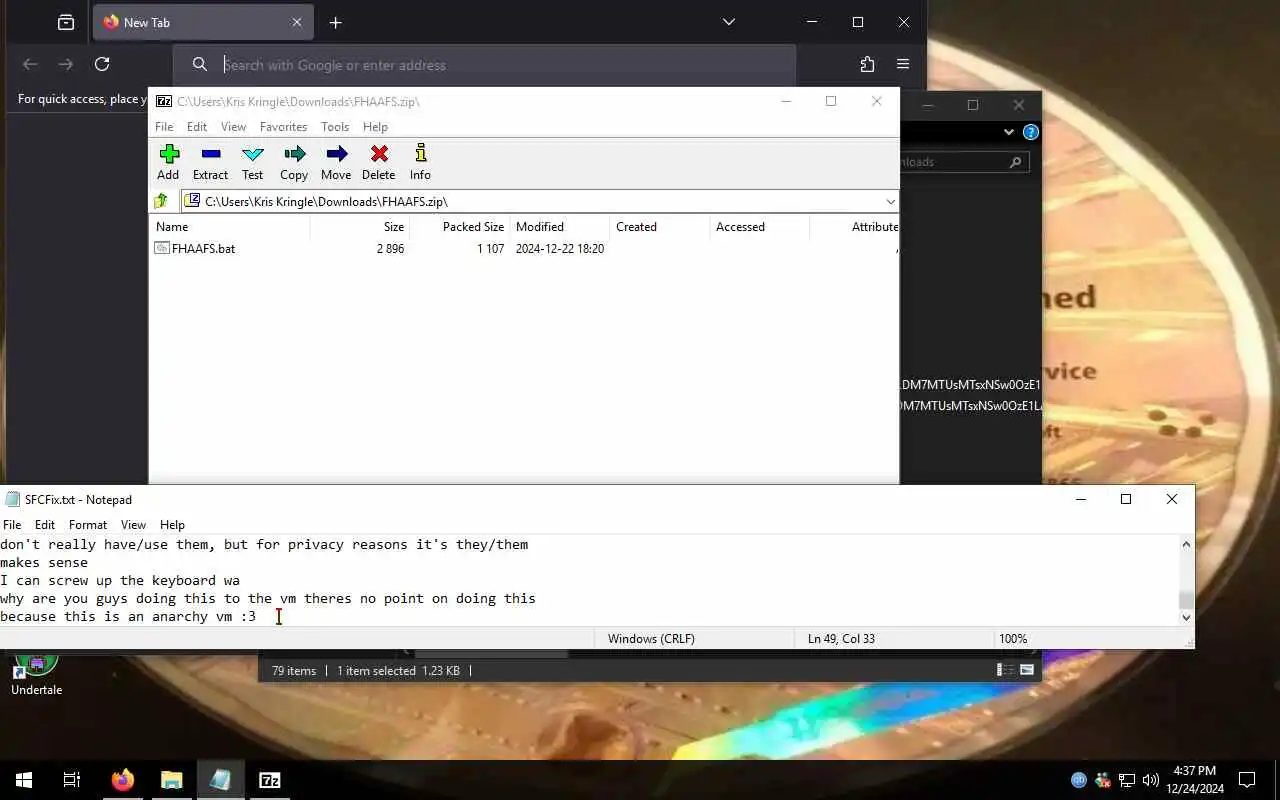
Task: Select the FHAAFS.bat file icon
Action: (162, 248)
